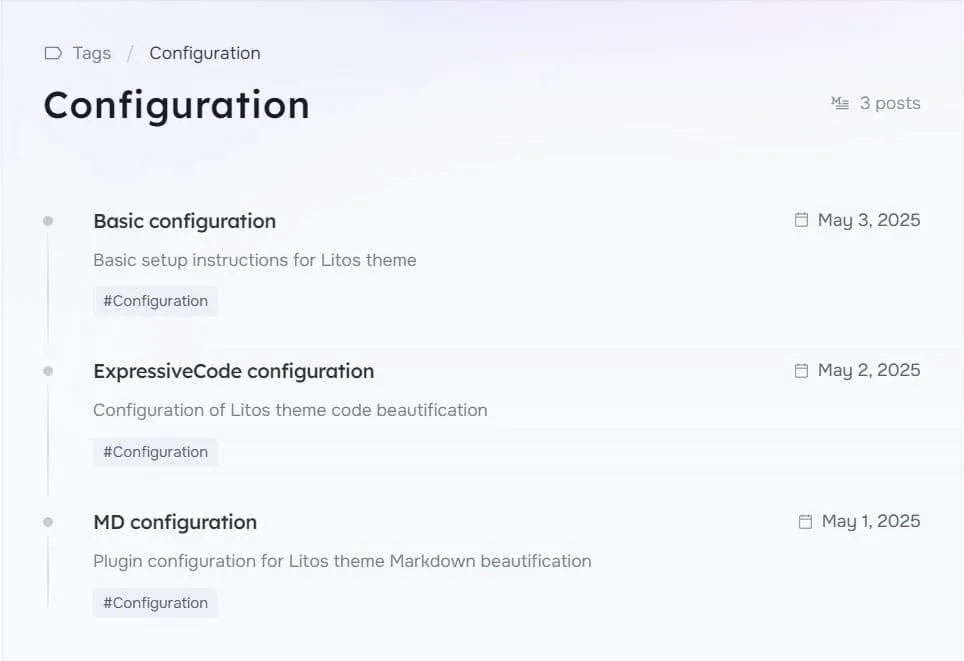Screen dimensions: 964x661
Task: Click calendar icon beside May 1, 2025
Action: (x=805, y=521)
